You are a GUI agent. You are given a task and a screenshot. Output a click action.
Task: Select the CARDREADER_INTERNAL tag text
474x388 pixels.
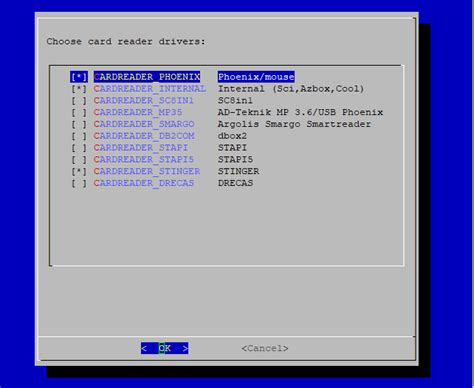pyautogui.click(x=150, y=89)
